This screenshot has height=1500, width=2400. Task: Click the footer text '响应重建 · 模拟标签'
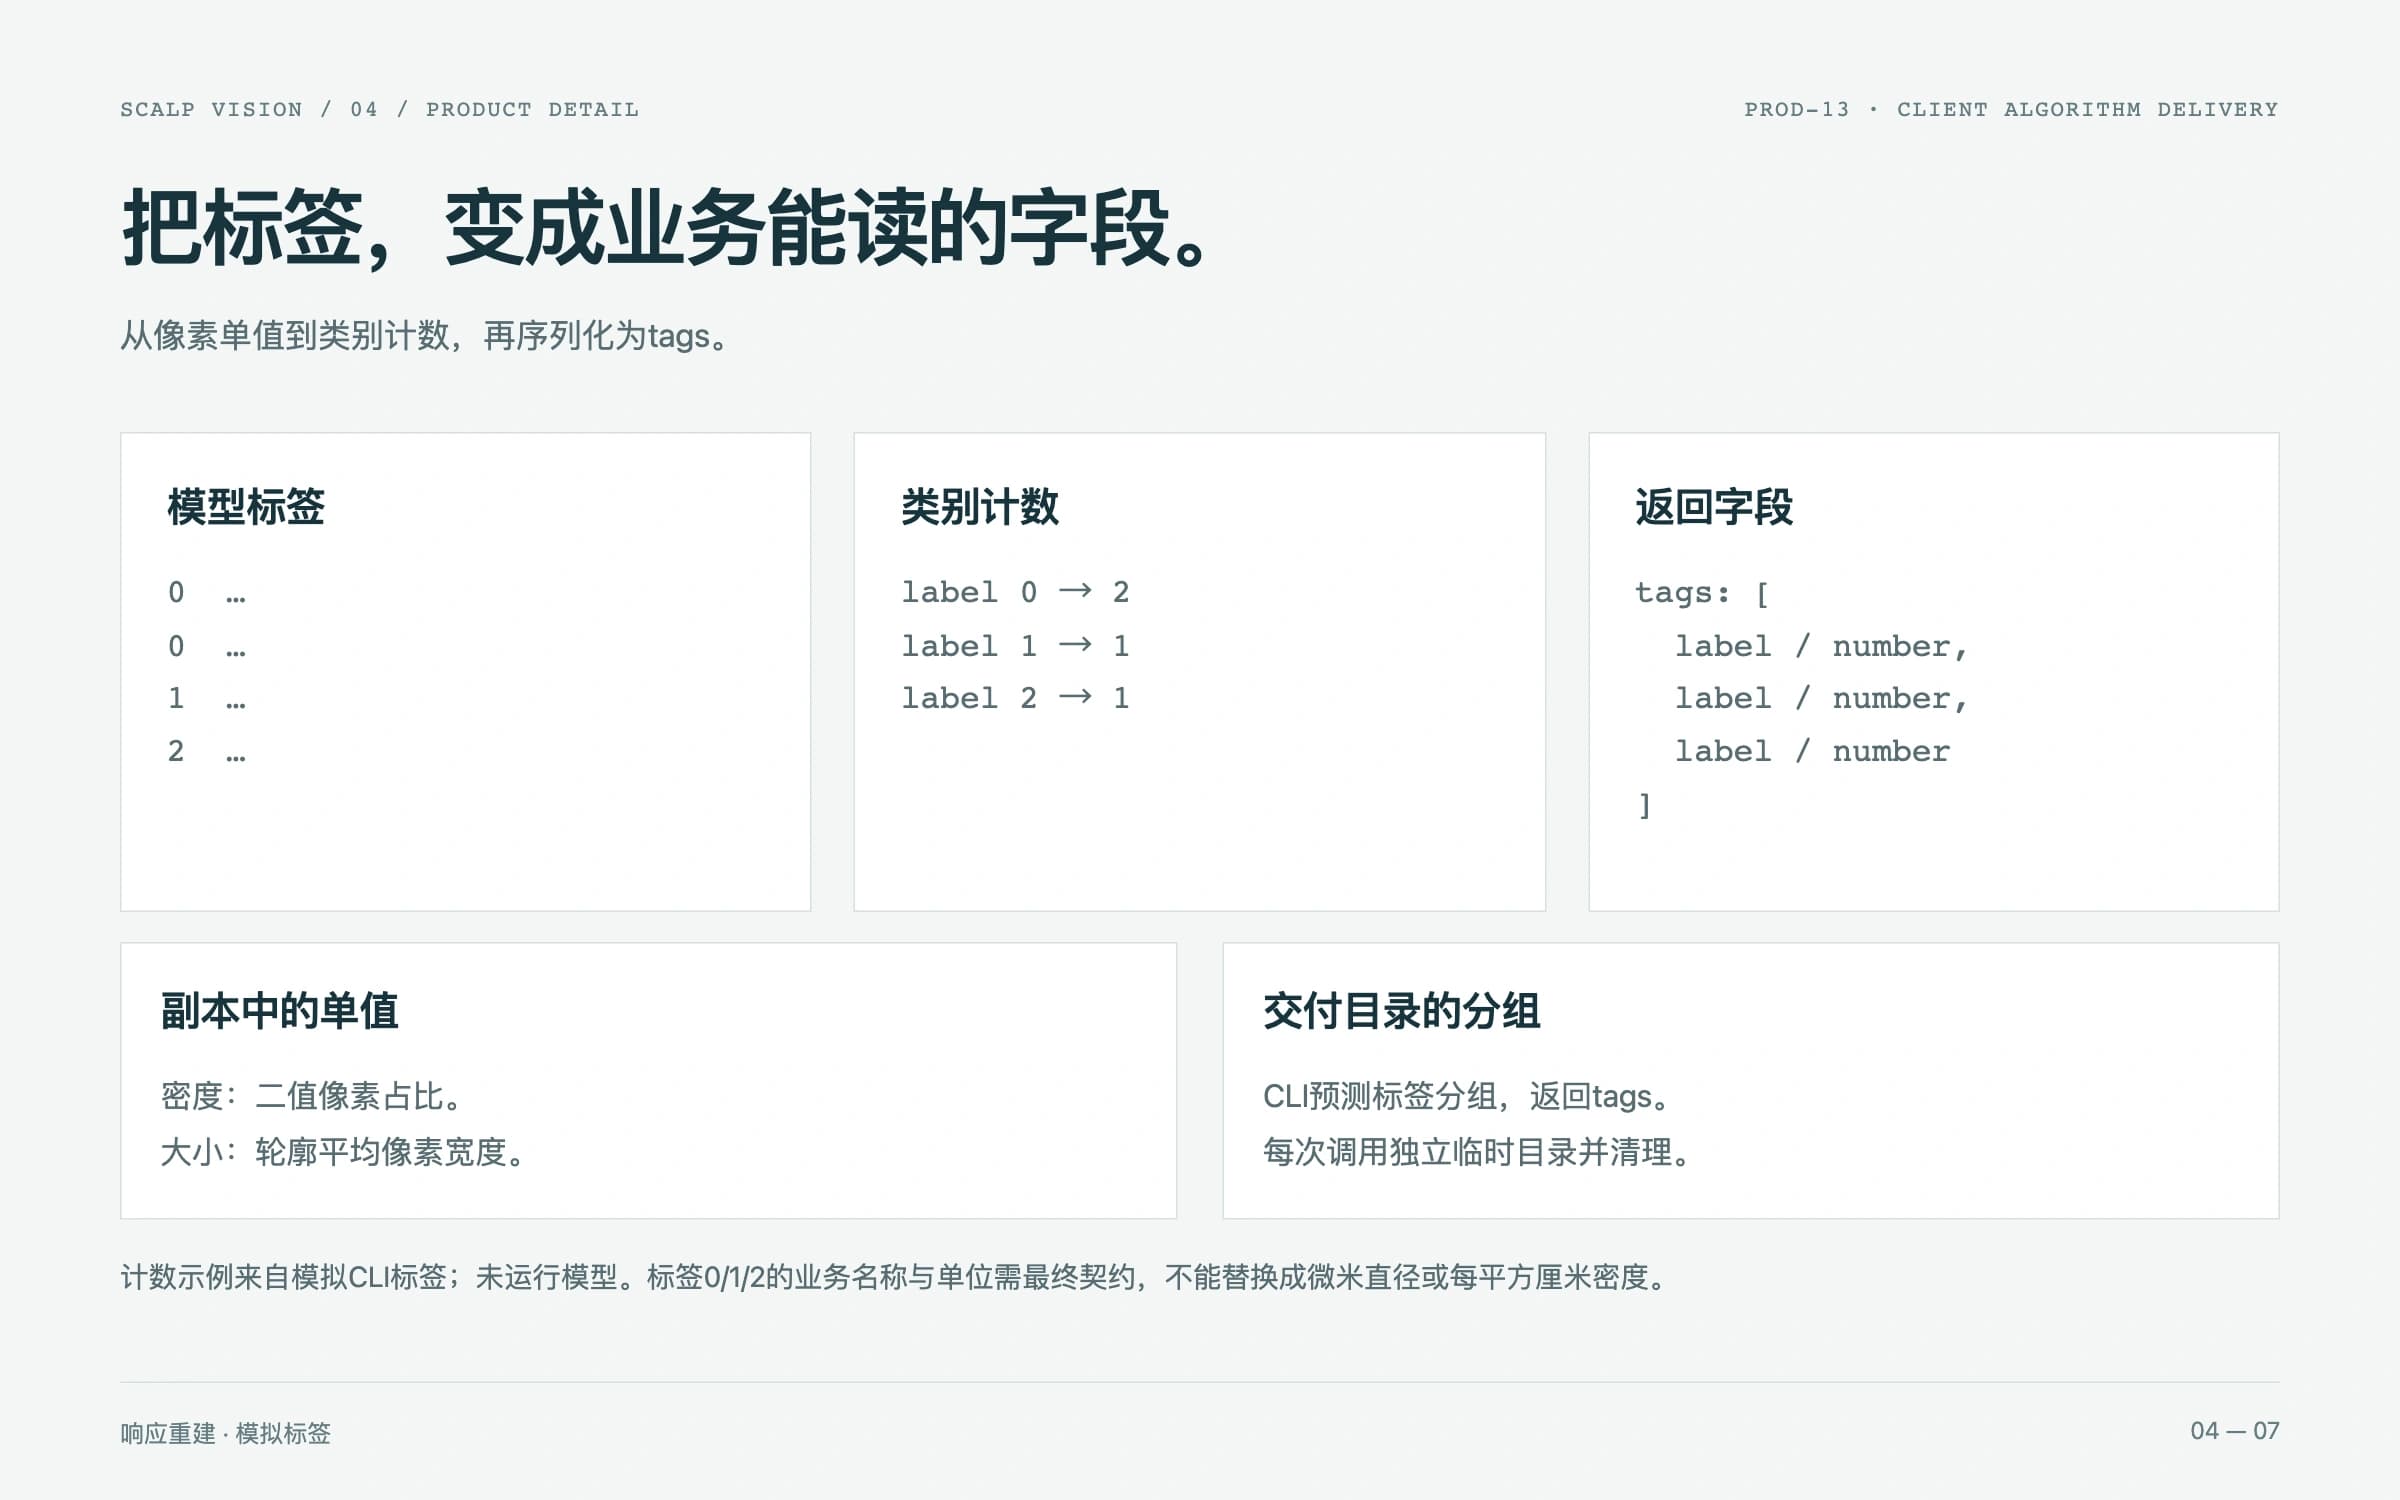click(225, 1433)
